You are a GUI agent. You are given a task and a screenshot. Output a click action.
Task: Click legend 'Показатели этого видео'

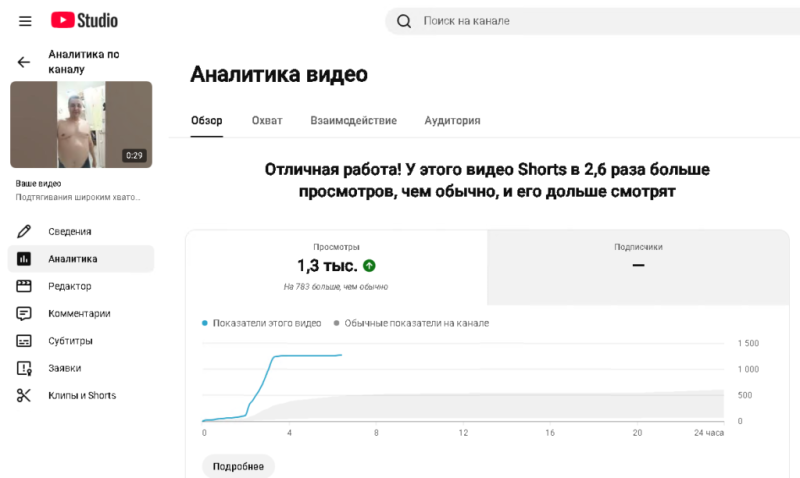[262, 323]
